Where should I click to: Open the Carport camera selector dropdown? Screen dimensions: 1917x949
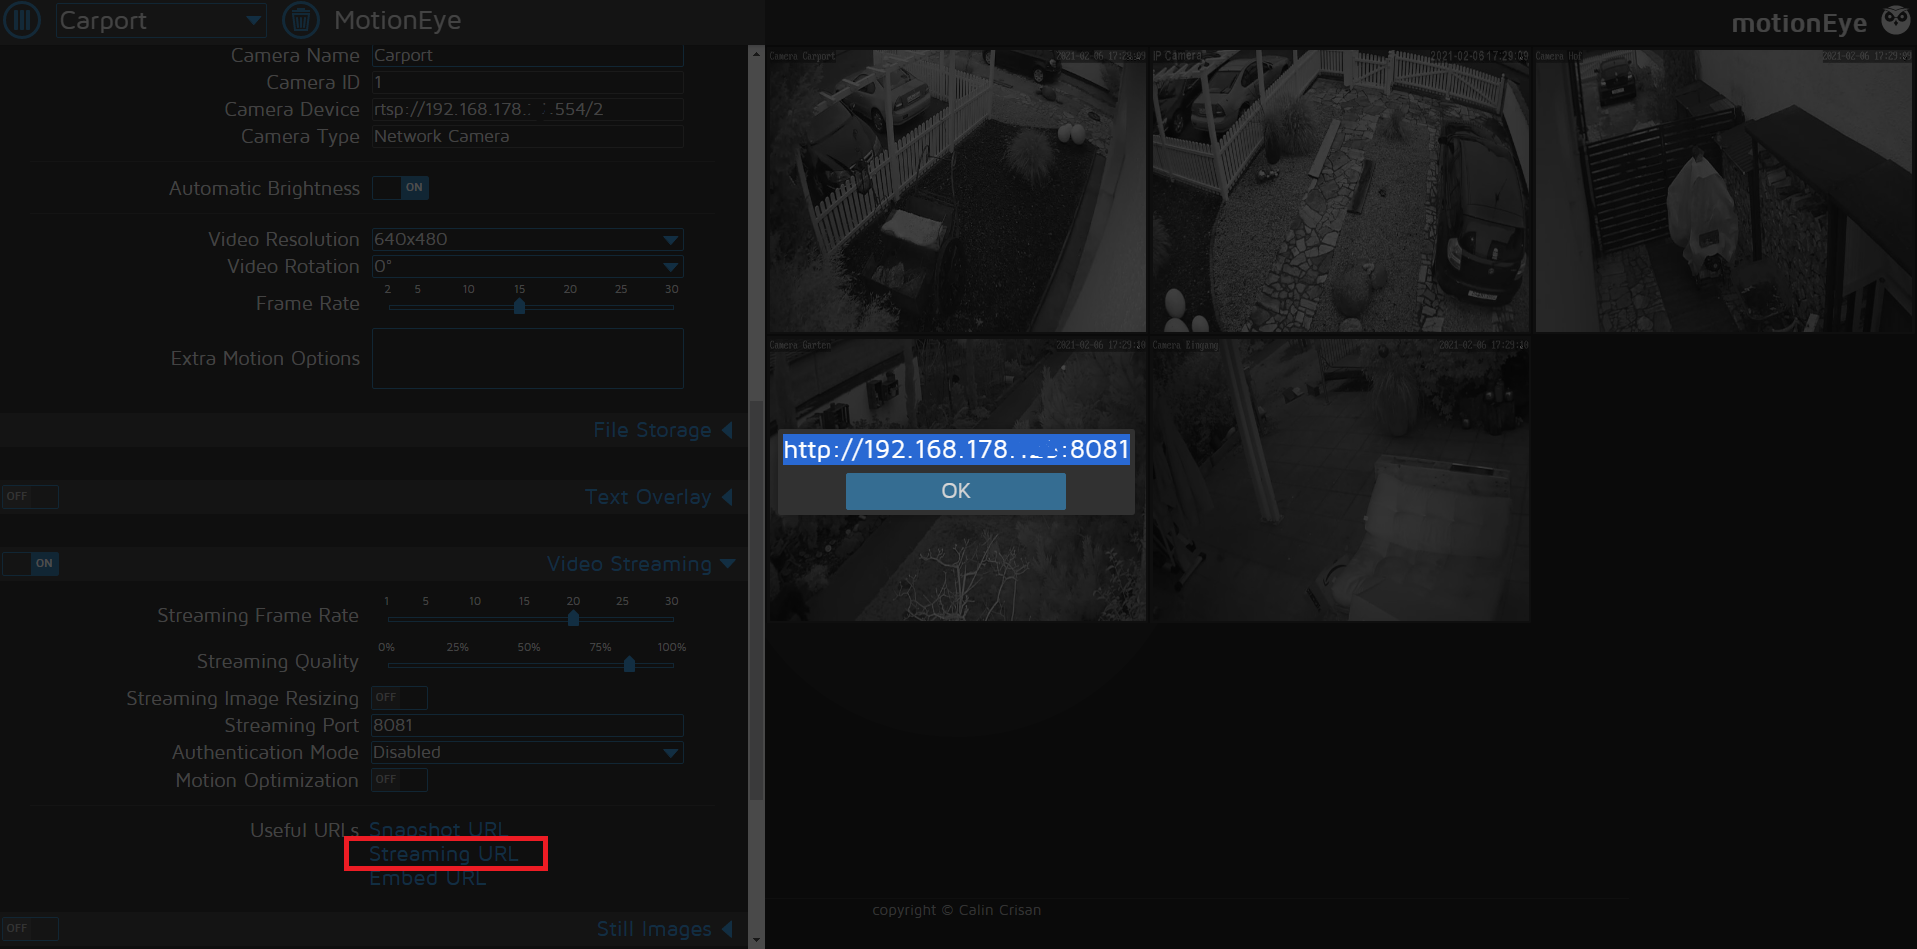[x=161, y=20]
